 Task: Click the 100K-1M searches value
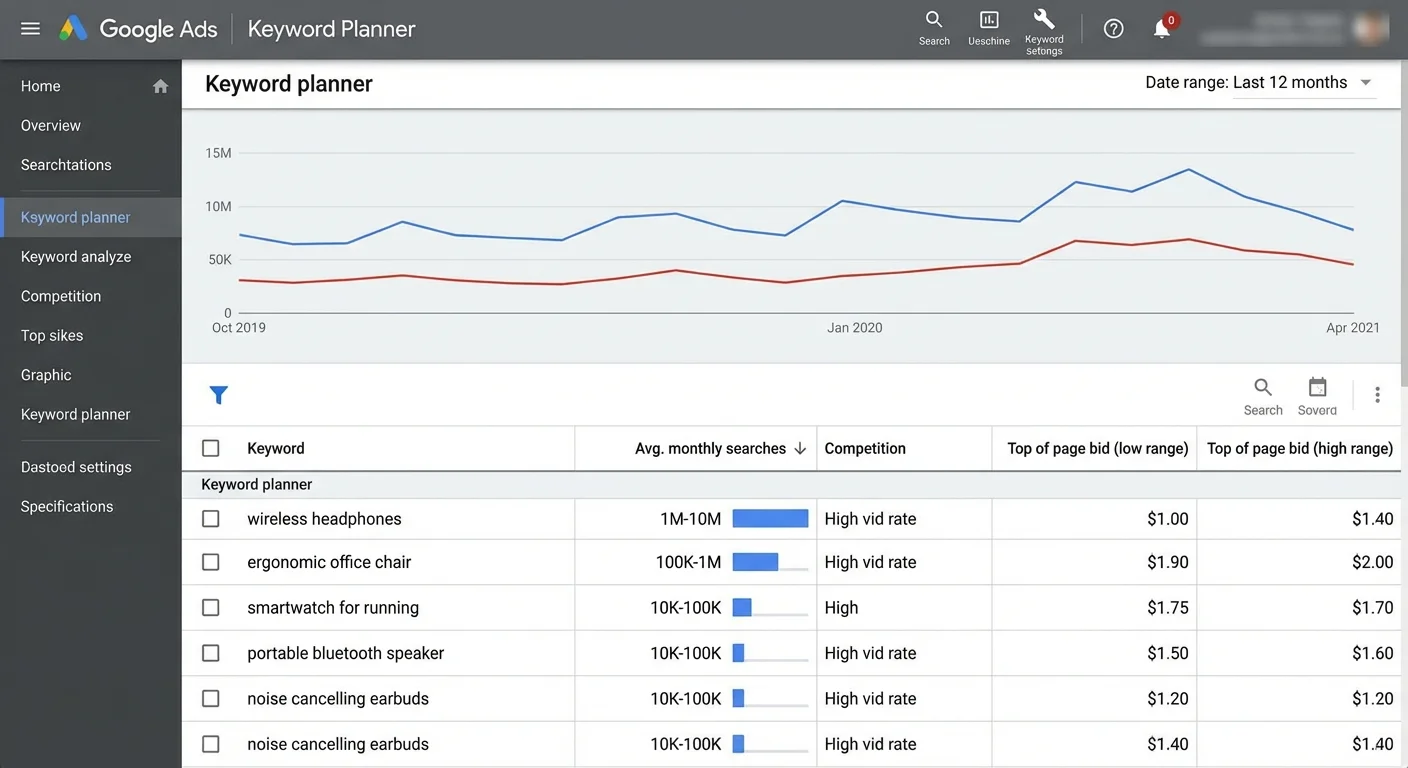click(x=688, y=562)
